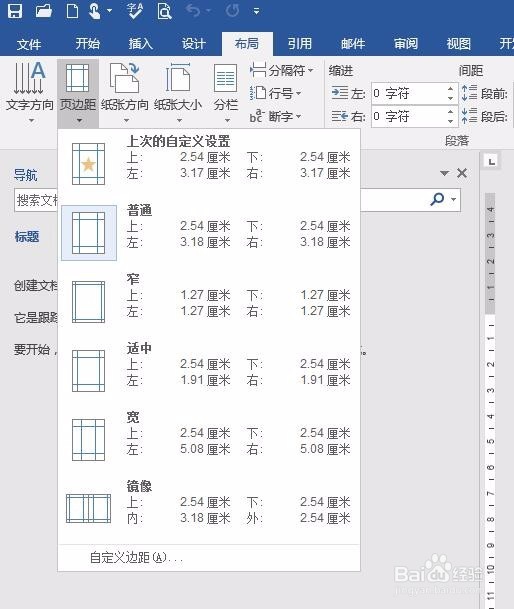Screen dimensions: 514x609
Task: Click the navigation pane search magnifier
Action: [x=437, y=200]
